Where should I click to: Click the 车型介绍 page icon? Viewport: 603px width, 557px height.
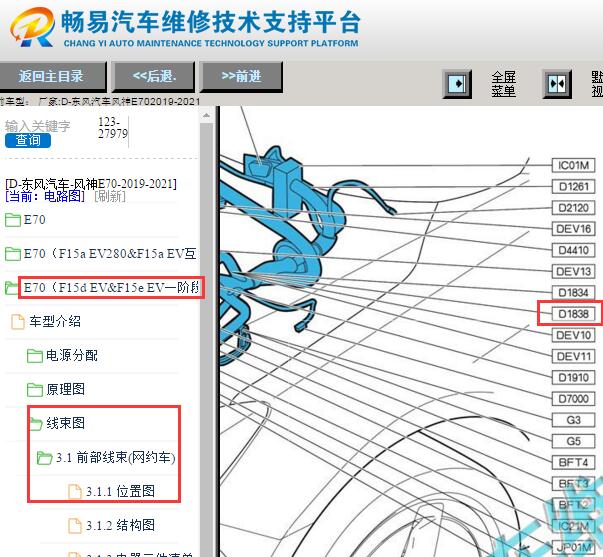point(18,322)
